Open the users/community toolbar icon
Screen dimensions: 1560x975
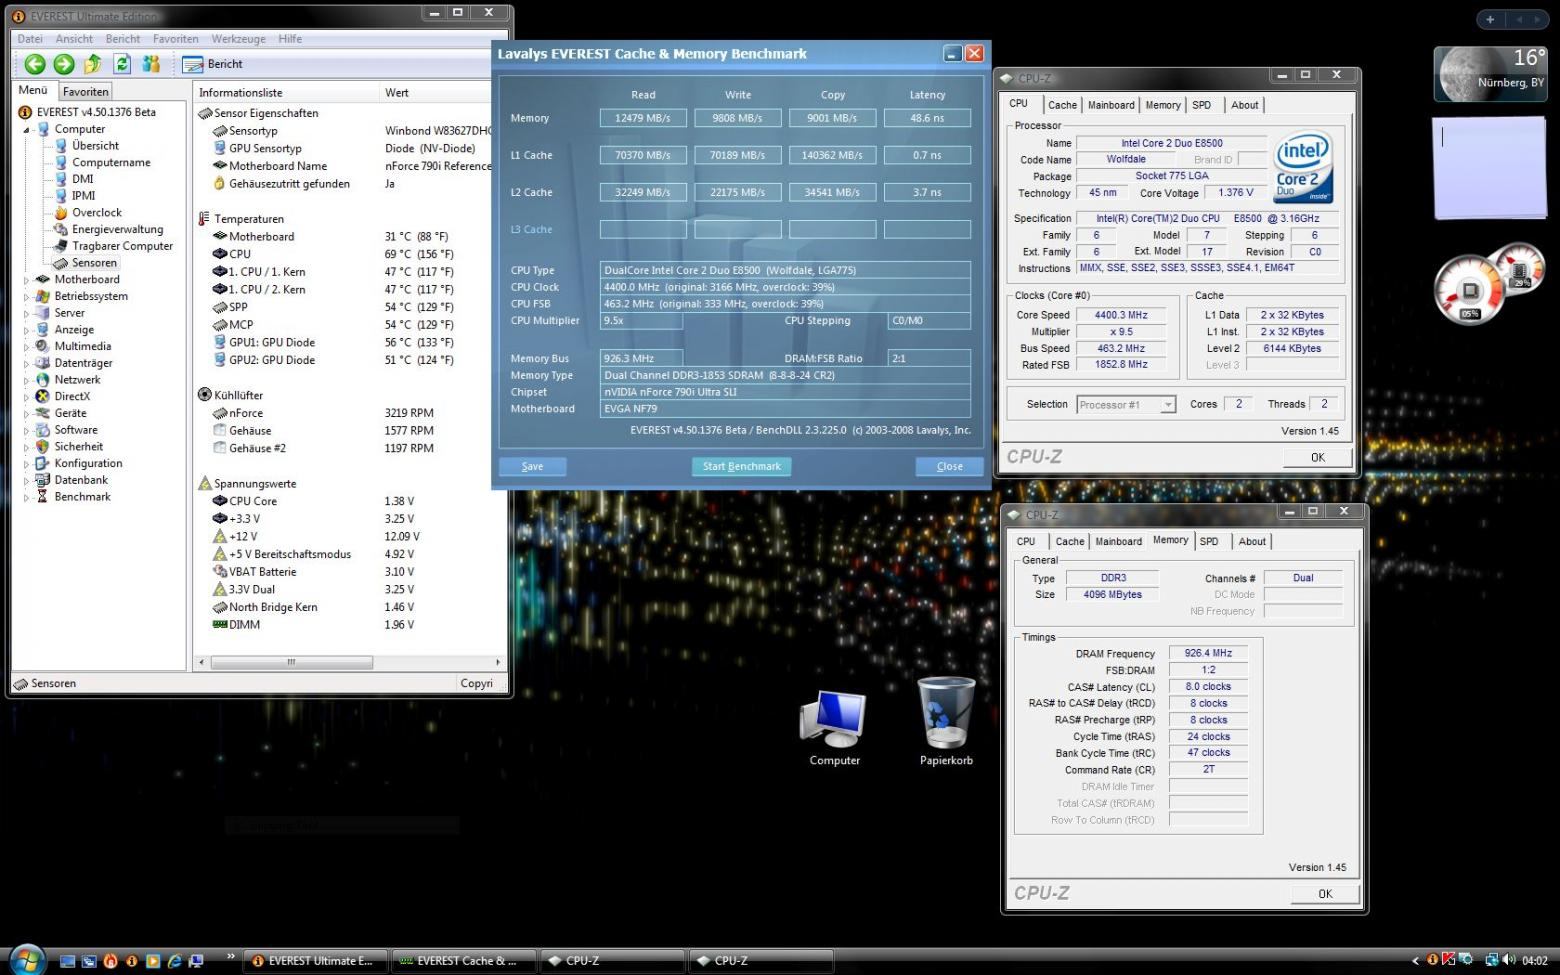[x=151, y=64]
